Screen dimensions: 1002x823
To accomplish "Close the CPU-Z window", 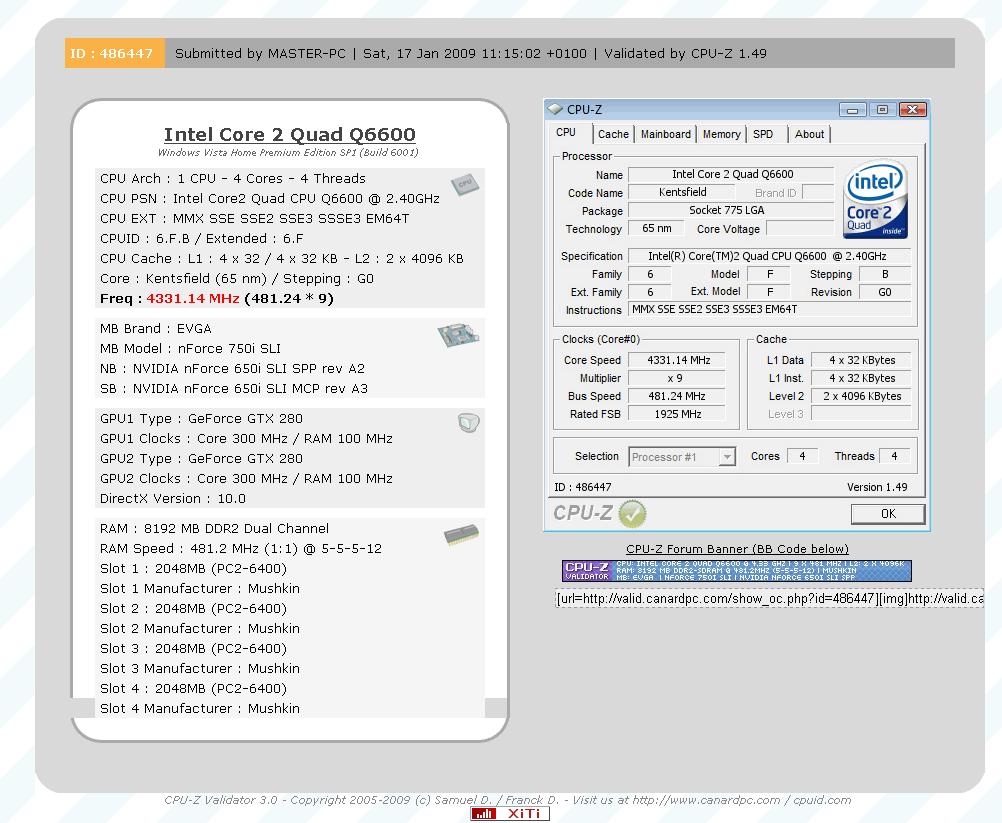I will click(x=913, y=110).
